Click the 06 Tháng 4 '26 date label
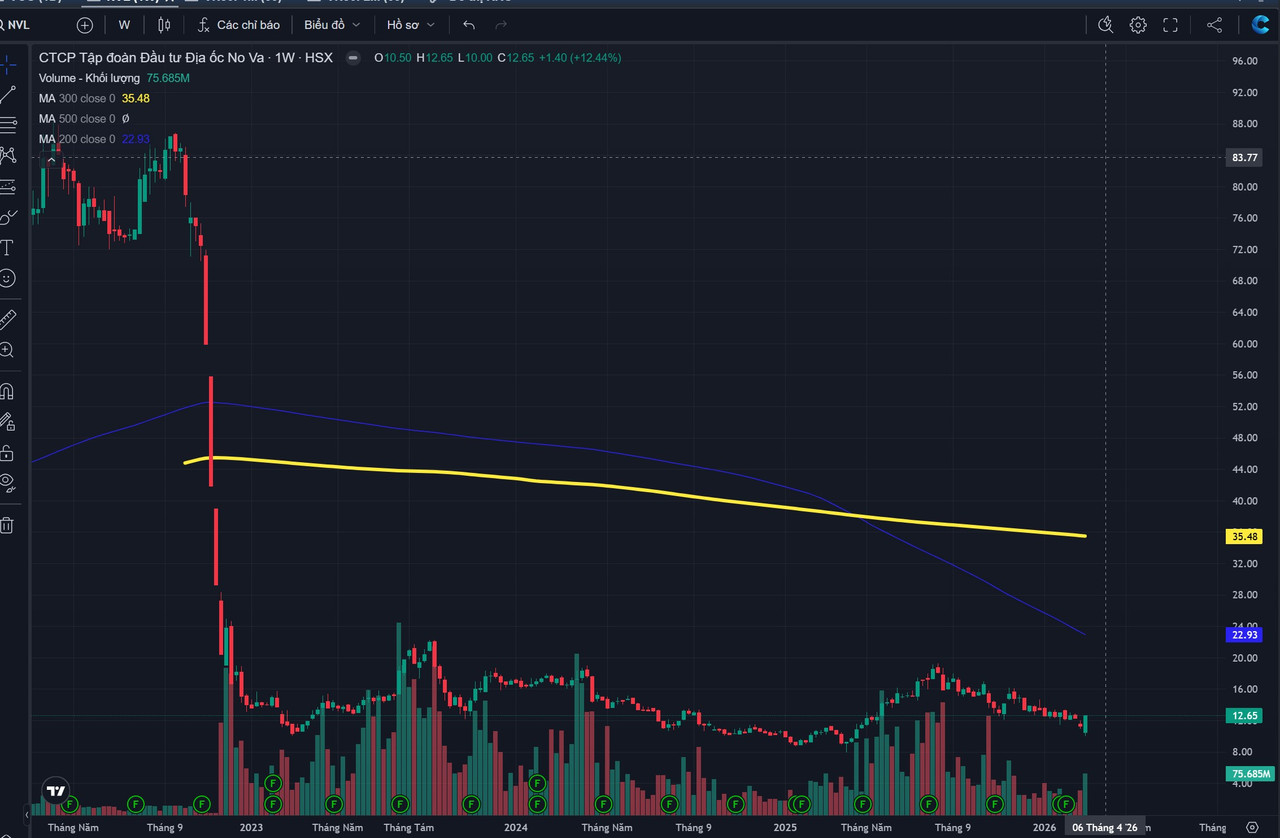This screenshot has width=1280, height=838. pos(1105,828)
